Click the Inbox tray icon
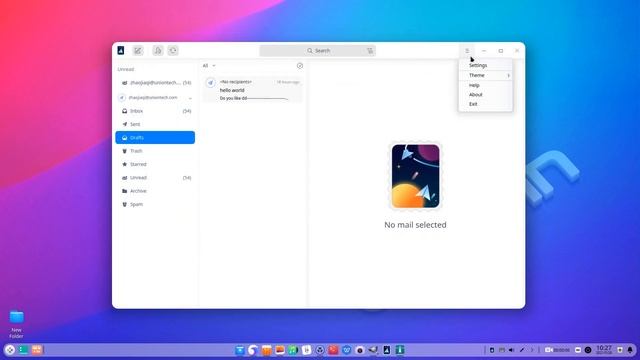This screenshot has width=640, height=360. [124, 111]
